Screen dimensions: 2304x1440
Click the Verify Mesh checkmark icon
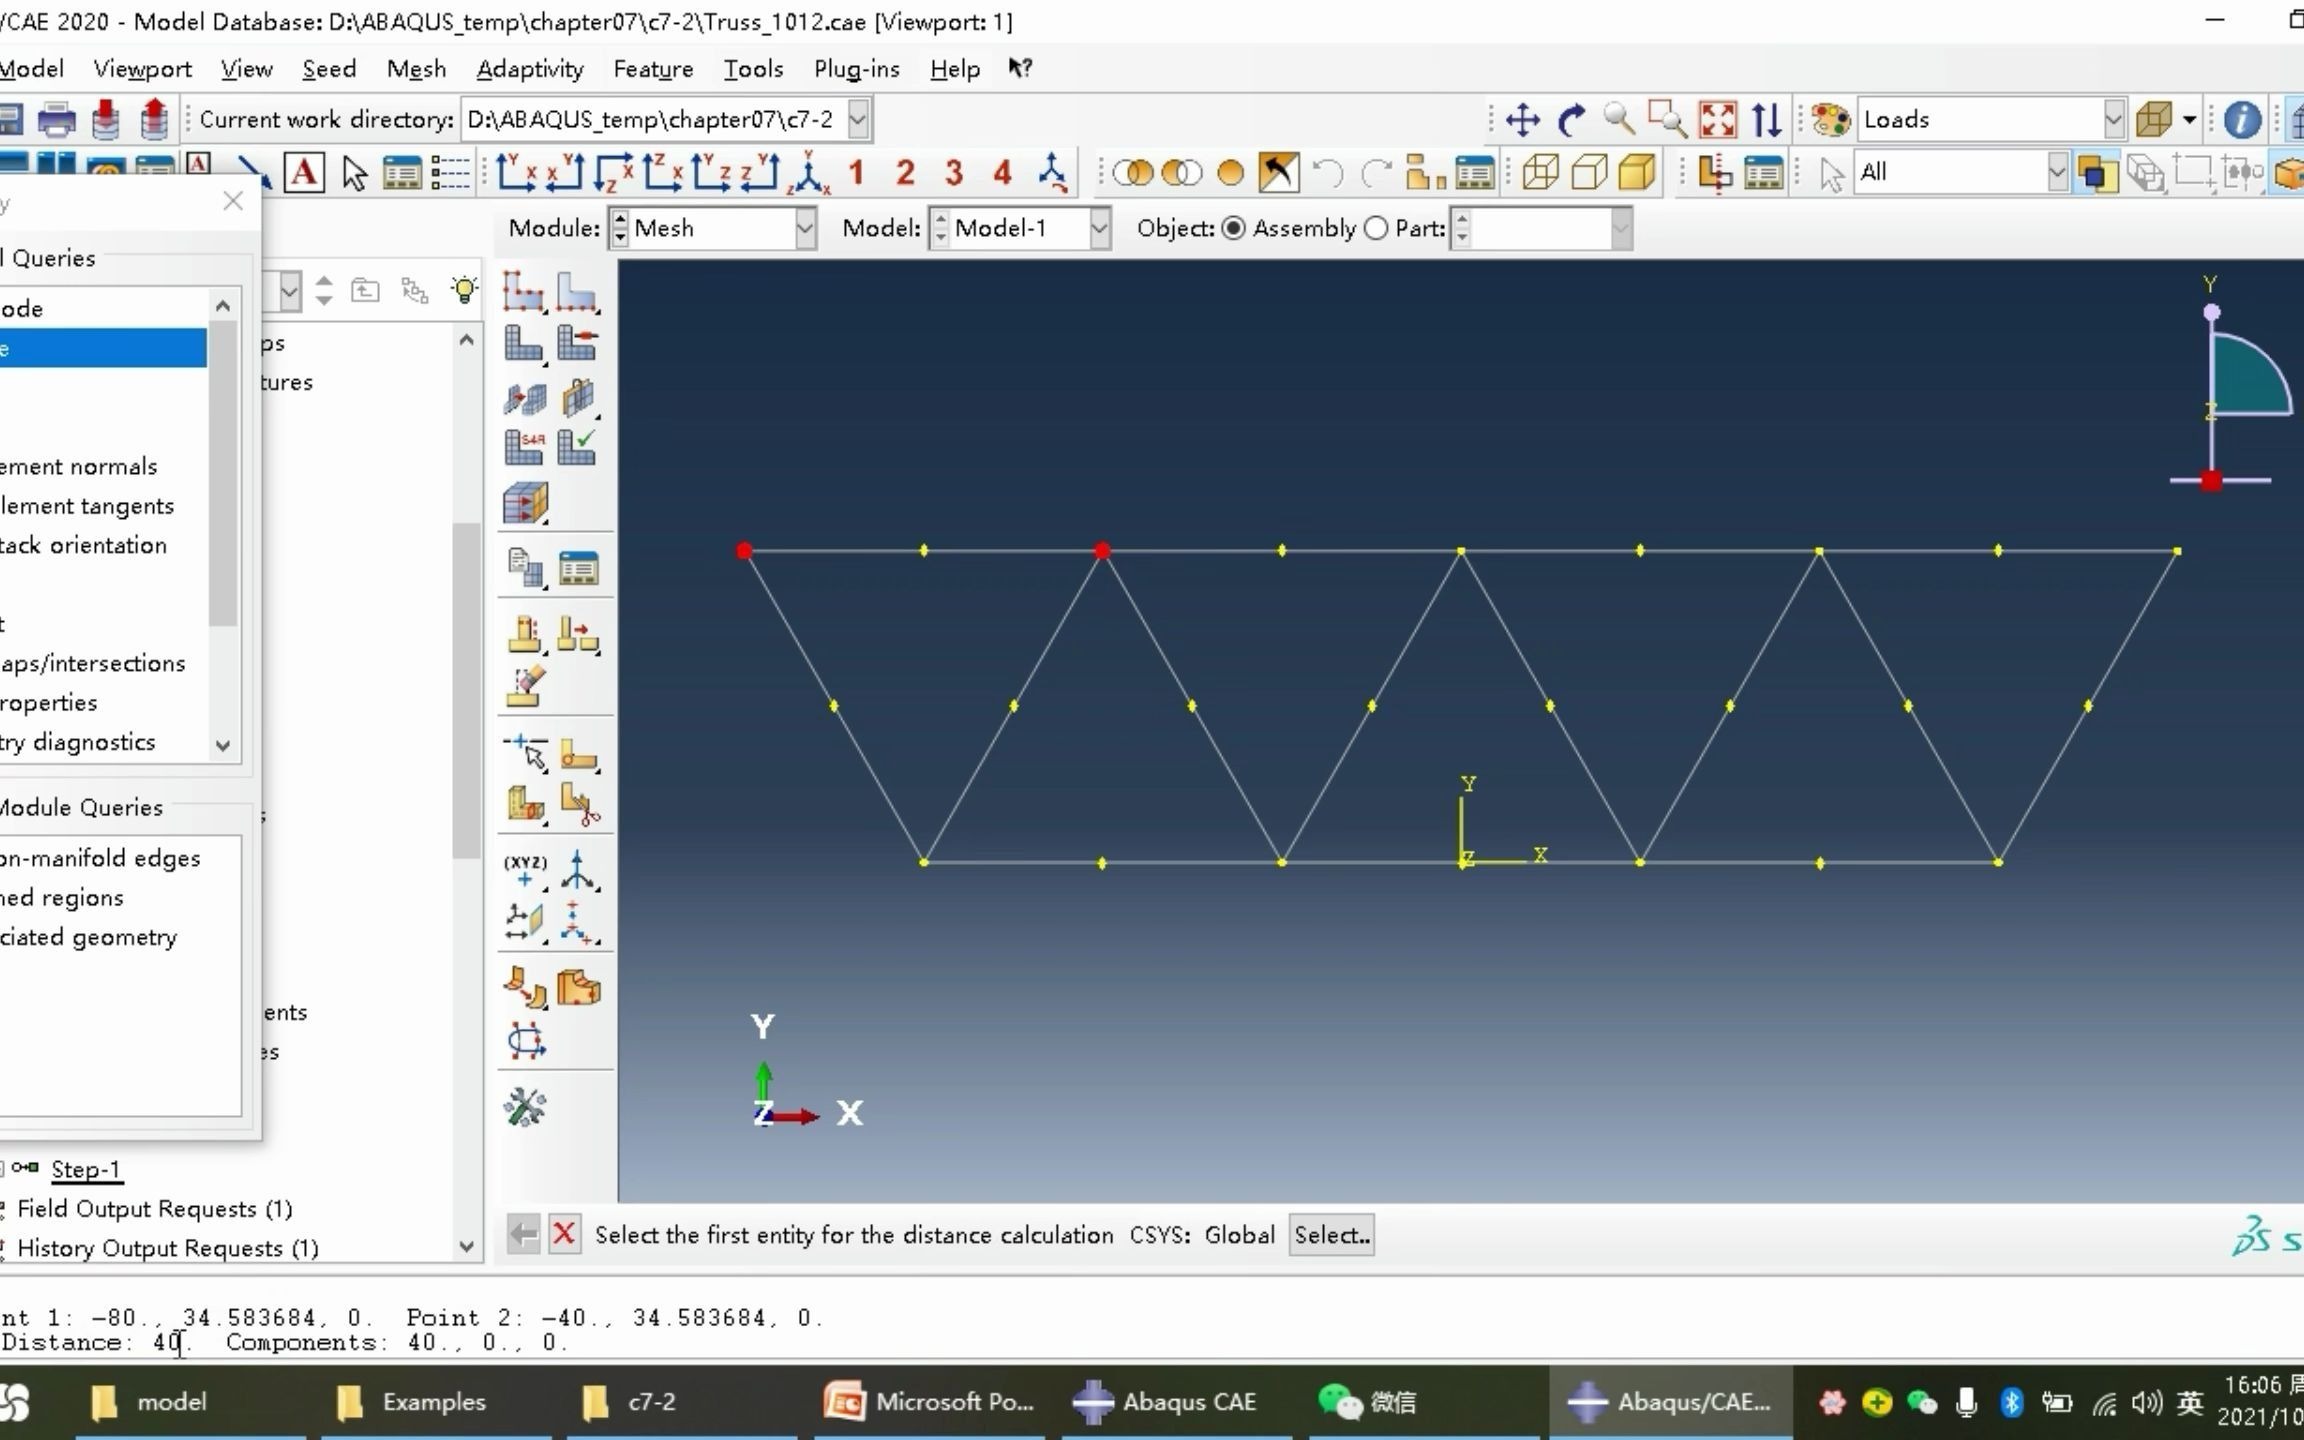(x=578, y=446)
